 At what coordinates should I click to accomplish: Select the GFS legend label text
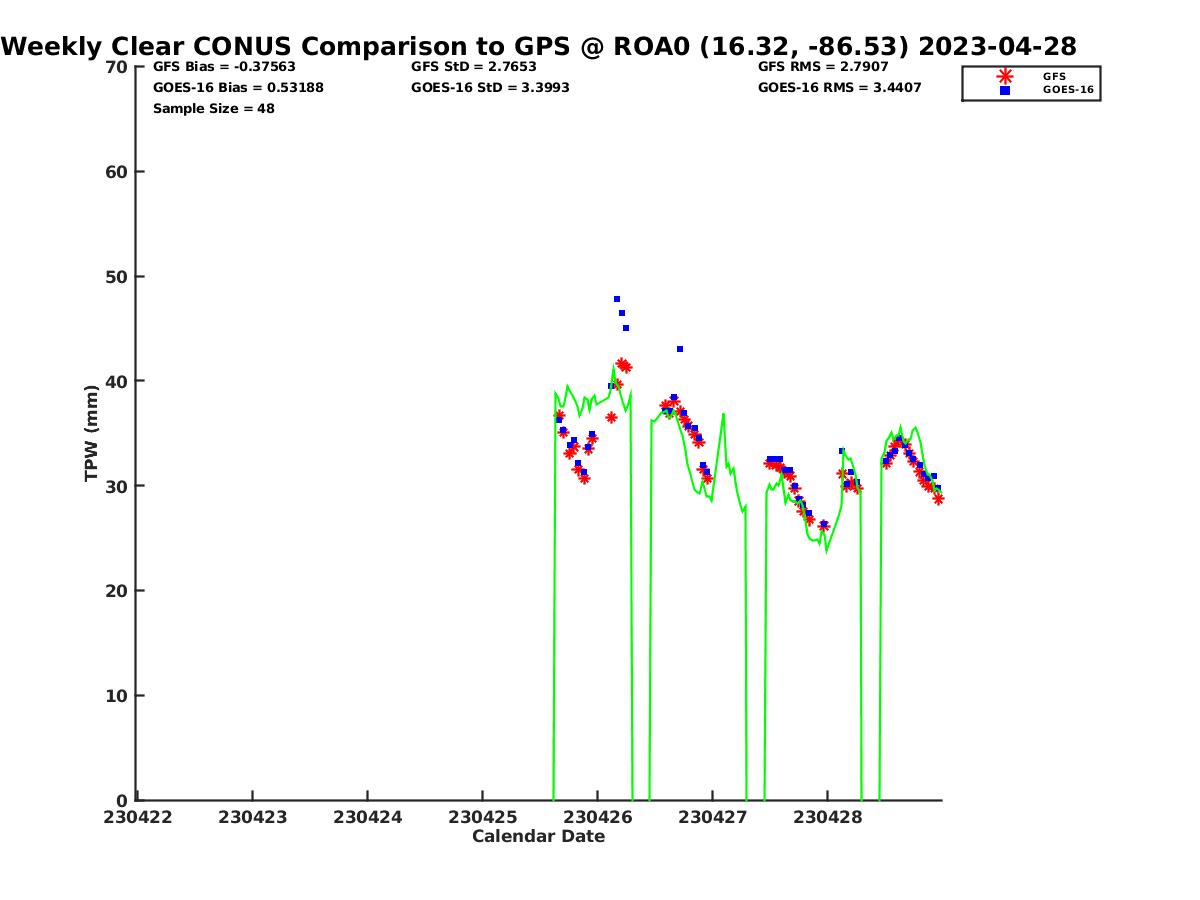pyautogui.click(x=1054, y=76)
